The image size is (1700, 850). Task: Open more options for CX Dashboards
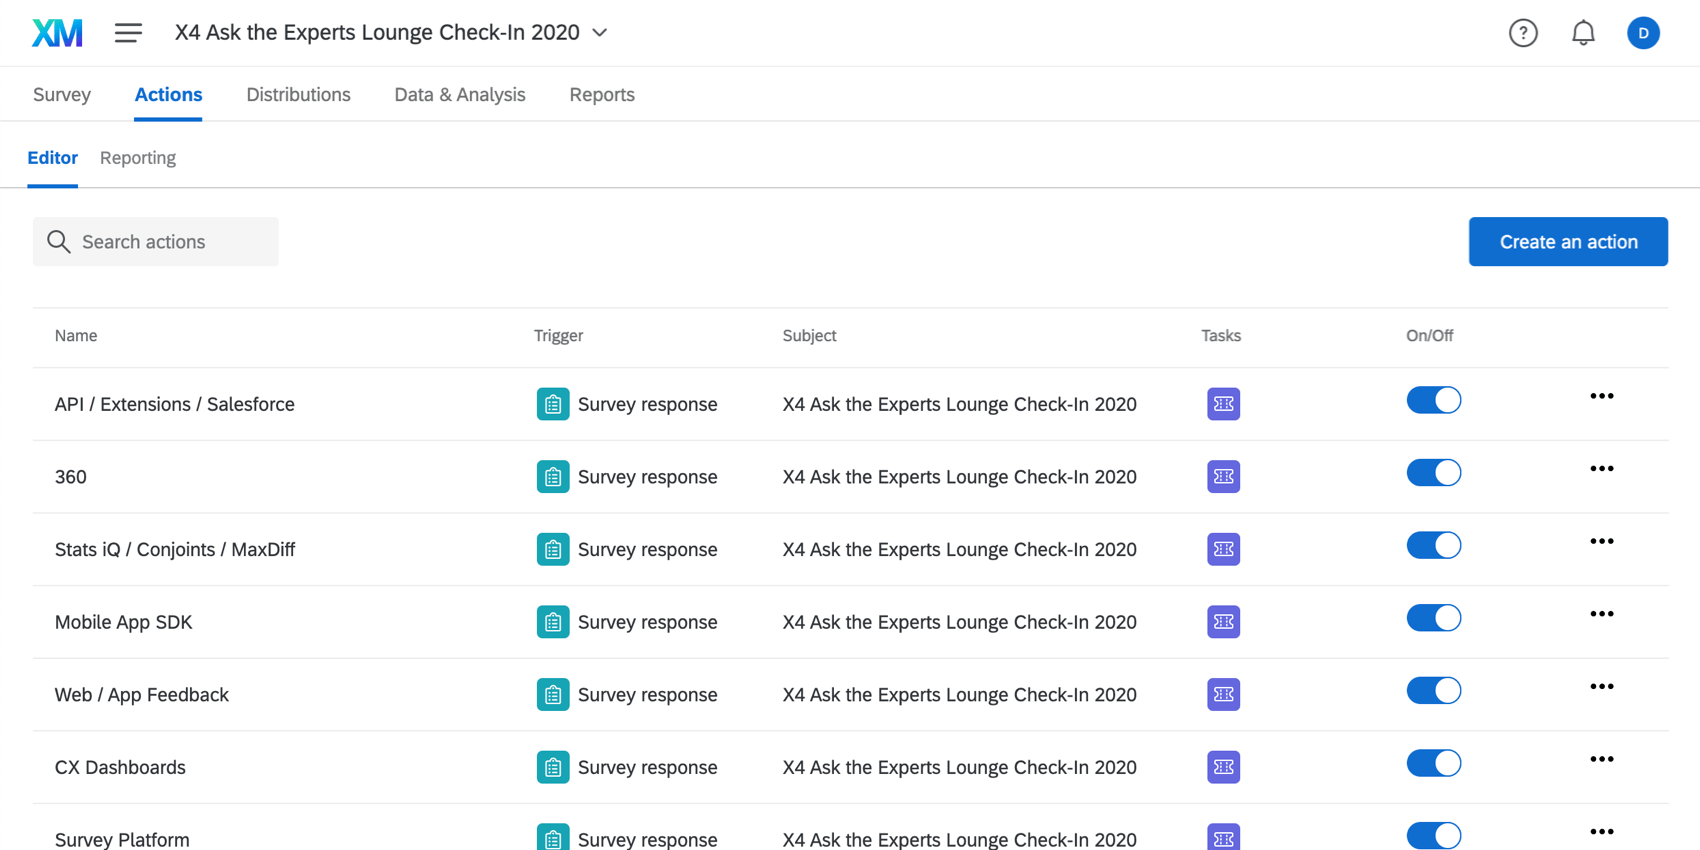[1602, 759]
